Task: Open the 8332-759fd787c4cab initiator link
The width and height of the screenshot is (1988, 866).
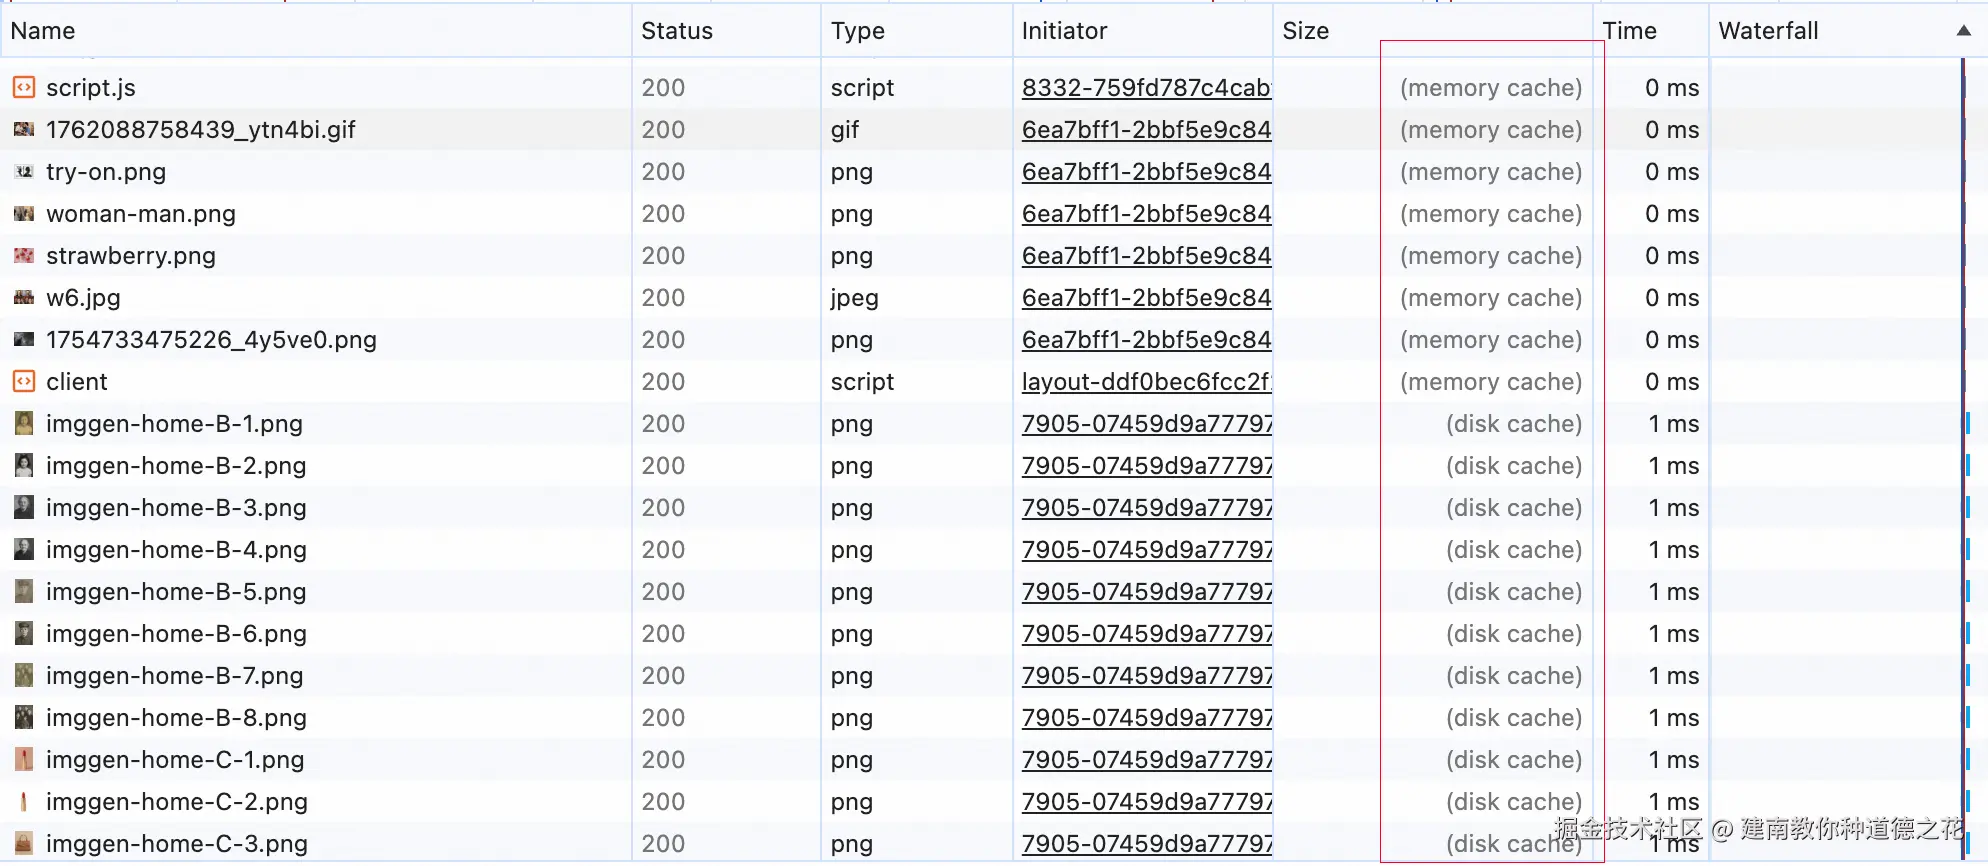Action: click(1146, 88)
